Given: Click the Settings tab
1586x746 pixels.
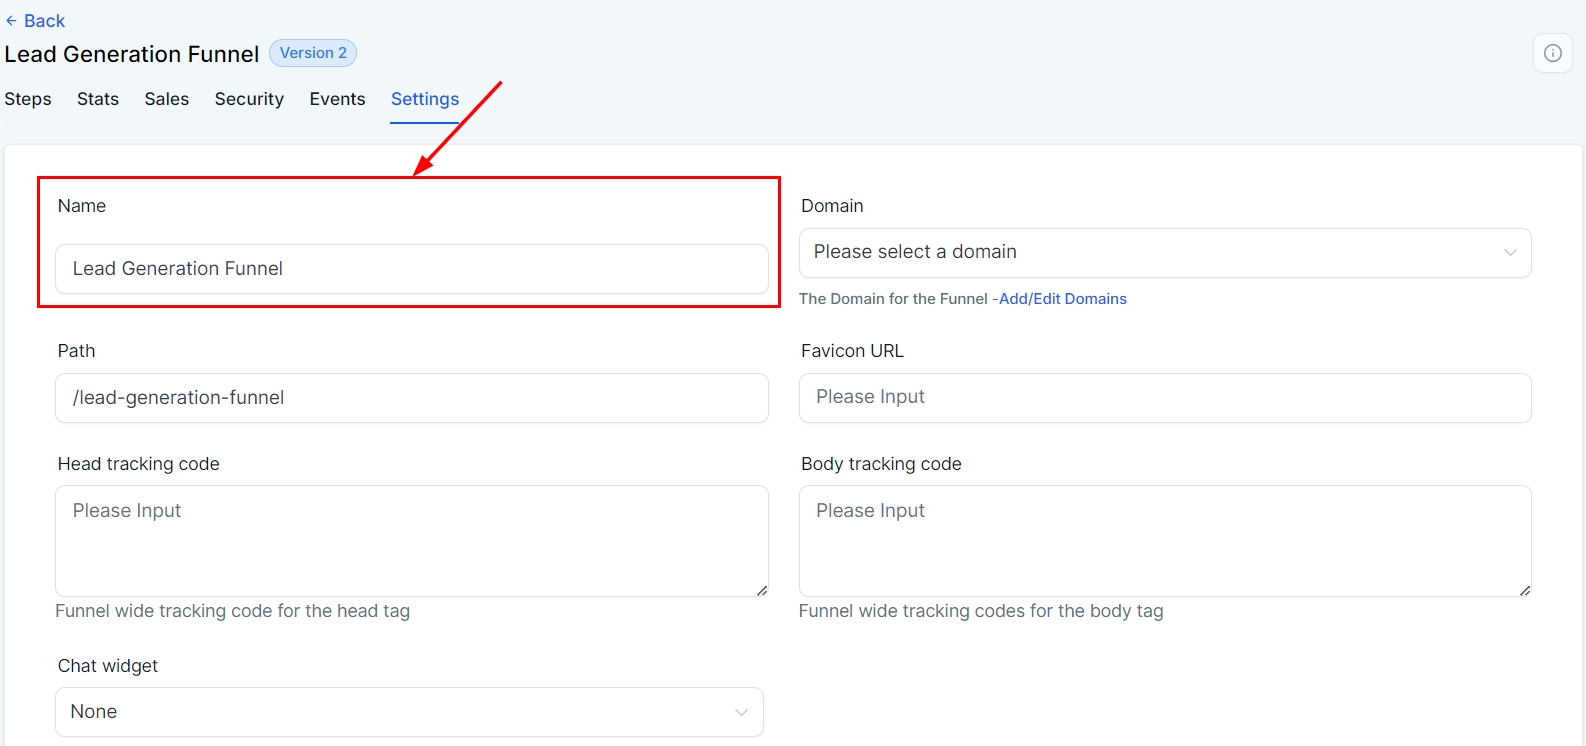Looking at the screenshot, I should coord(425,99).
